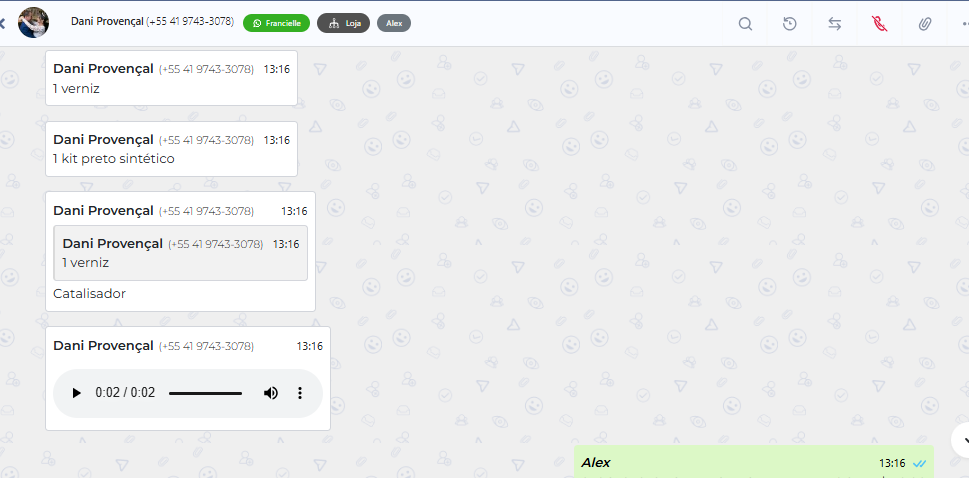969x478 pixels.
Task: Click the "1 kit preto sintético" message
Action: tap(114, 158)
